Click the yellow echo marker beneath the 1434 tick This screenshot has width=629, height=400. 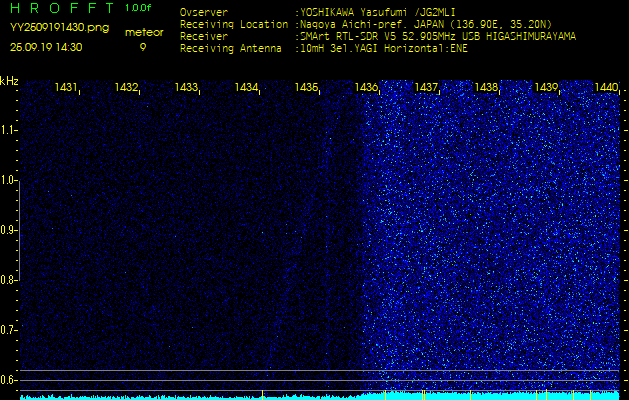[x=262, y=395]
